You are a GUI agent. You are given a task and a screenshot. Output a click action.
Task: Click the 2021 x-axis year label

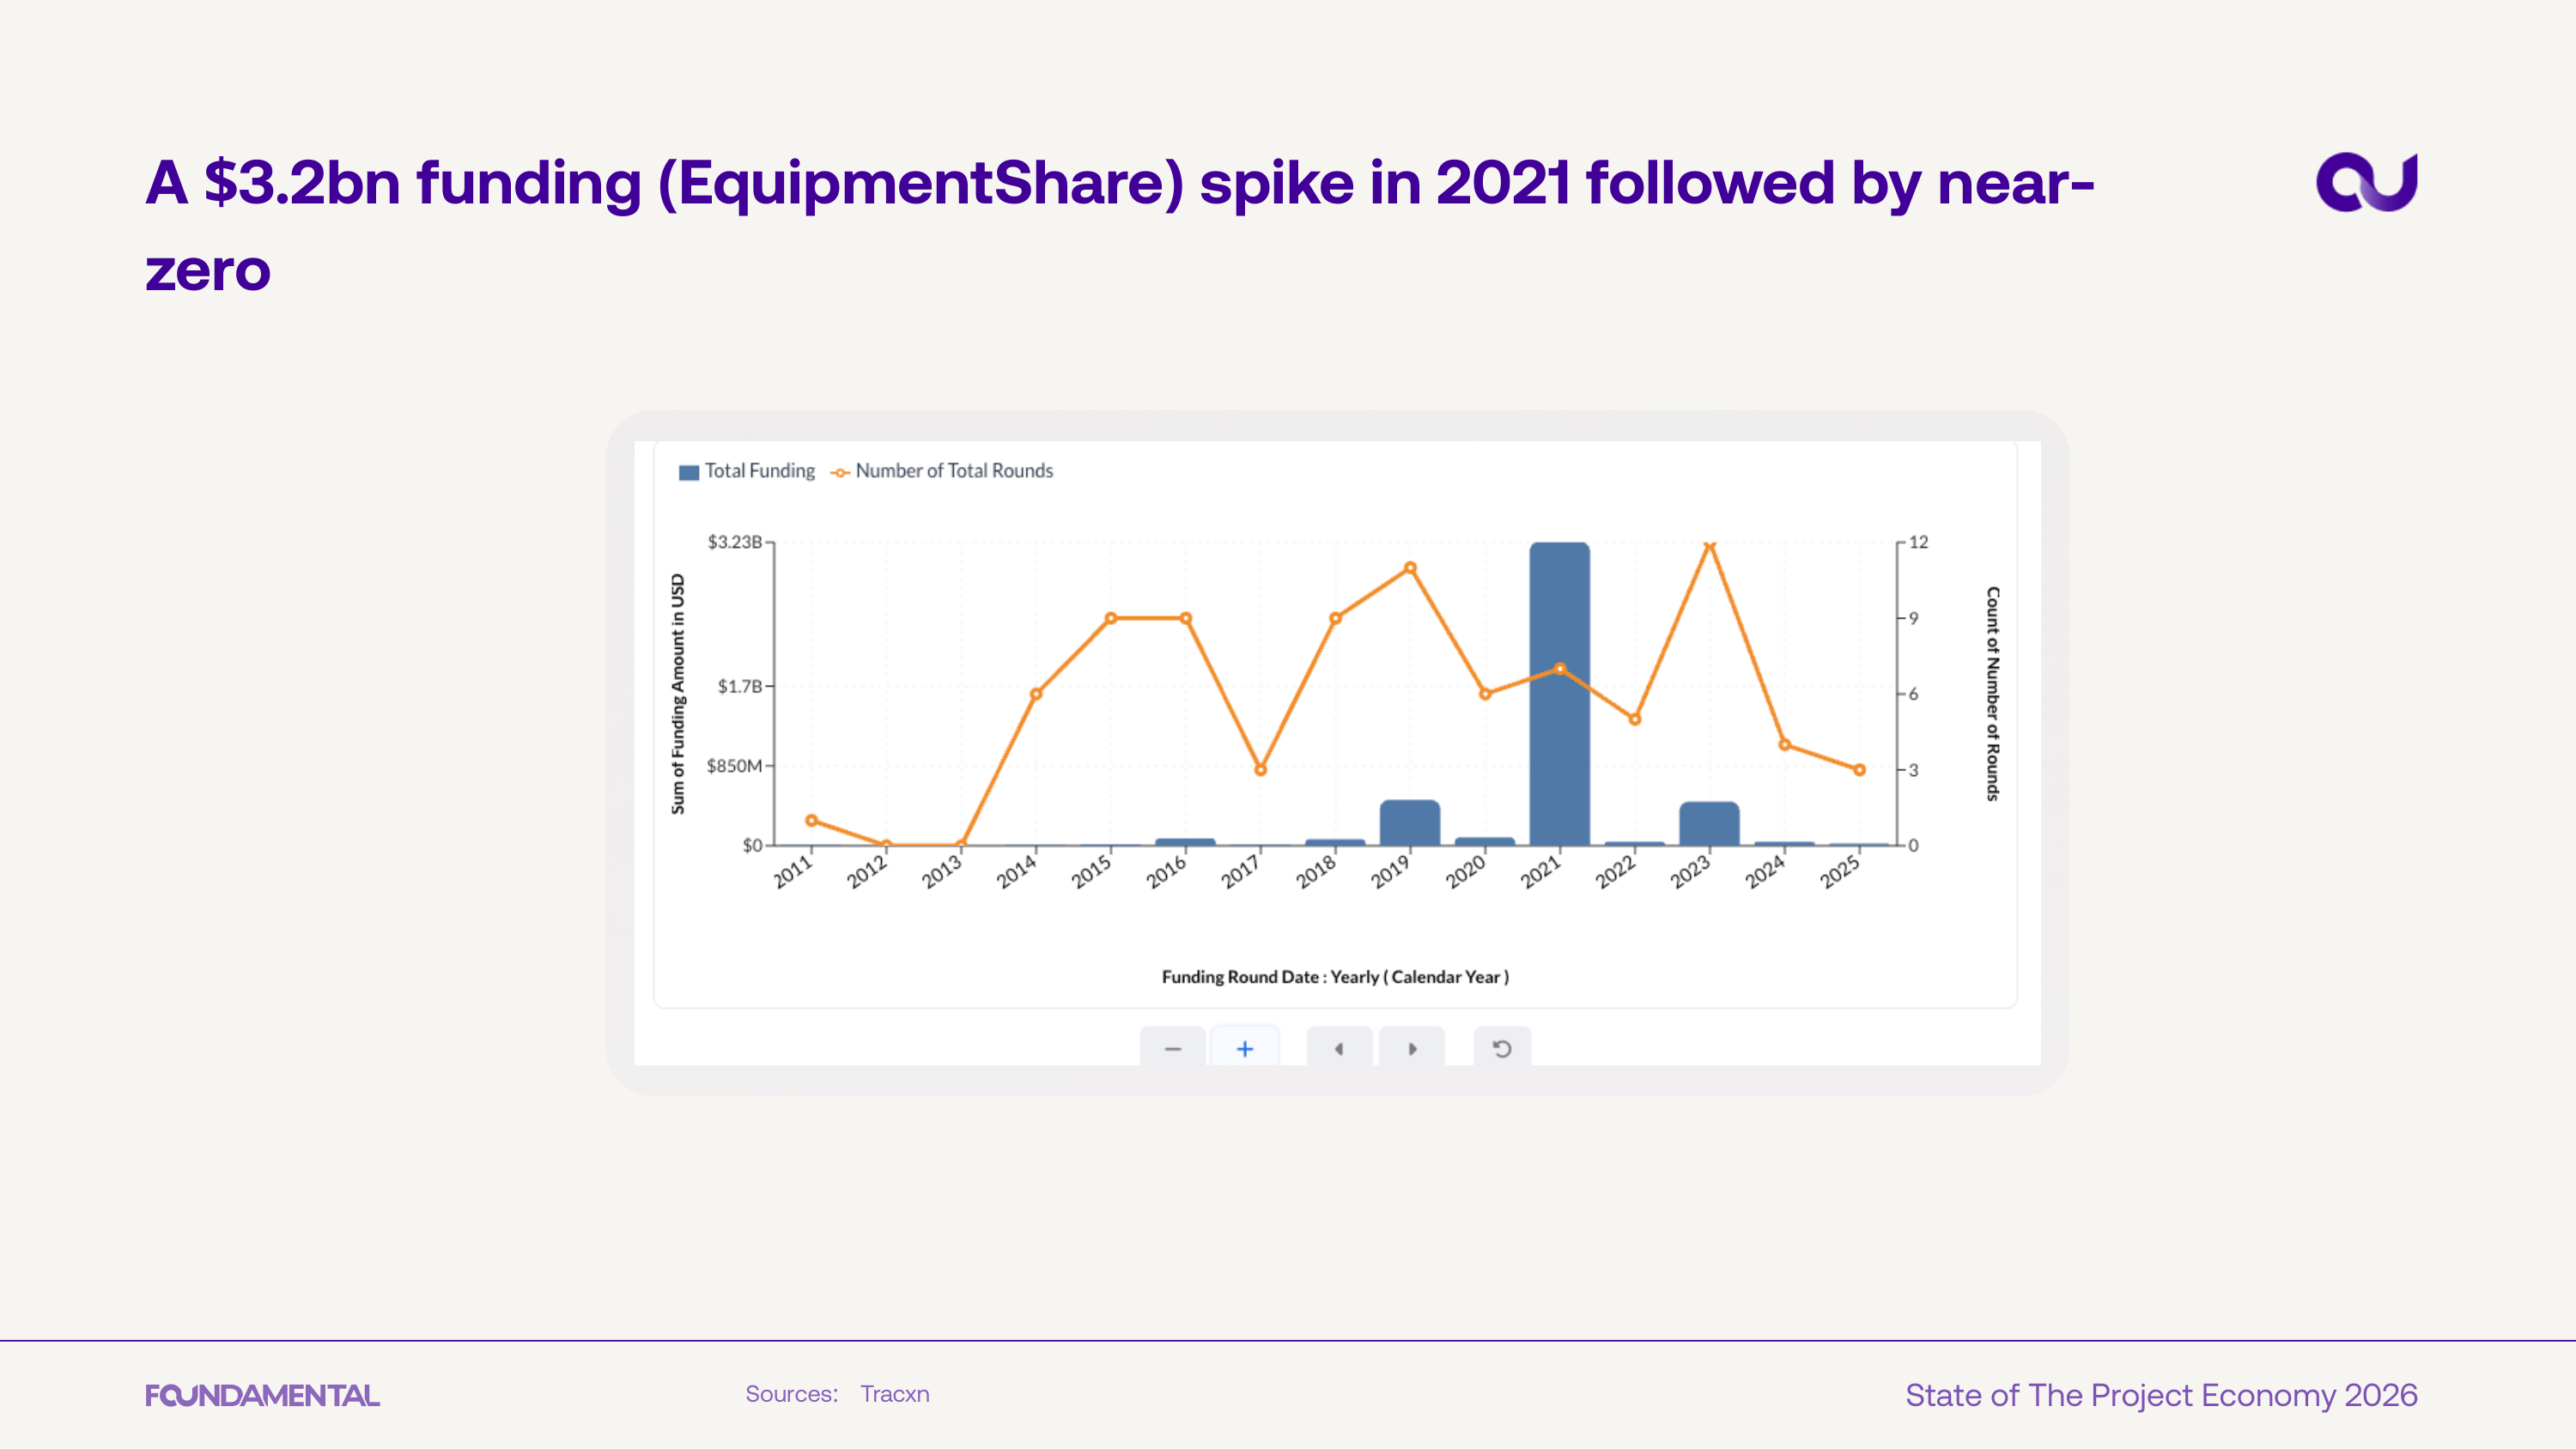coord(1541,871)
